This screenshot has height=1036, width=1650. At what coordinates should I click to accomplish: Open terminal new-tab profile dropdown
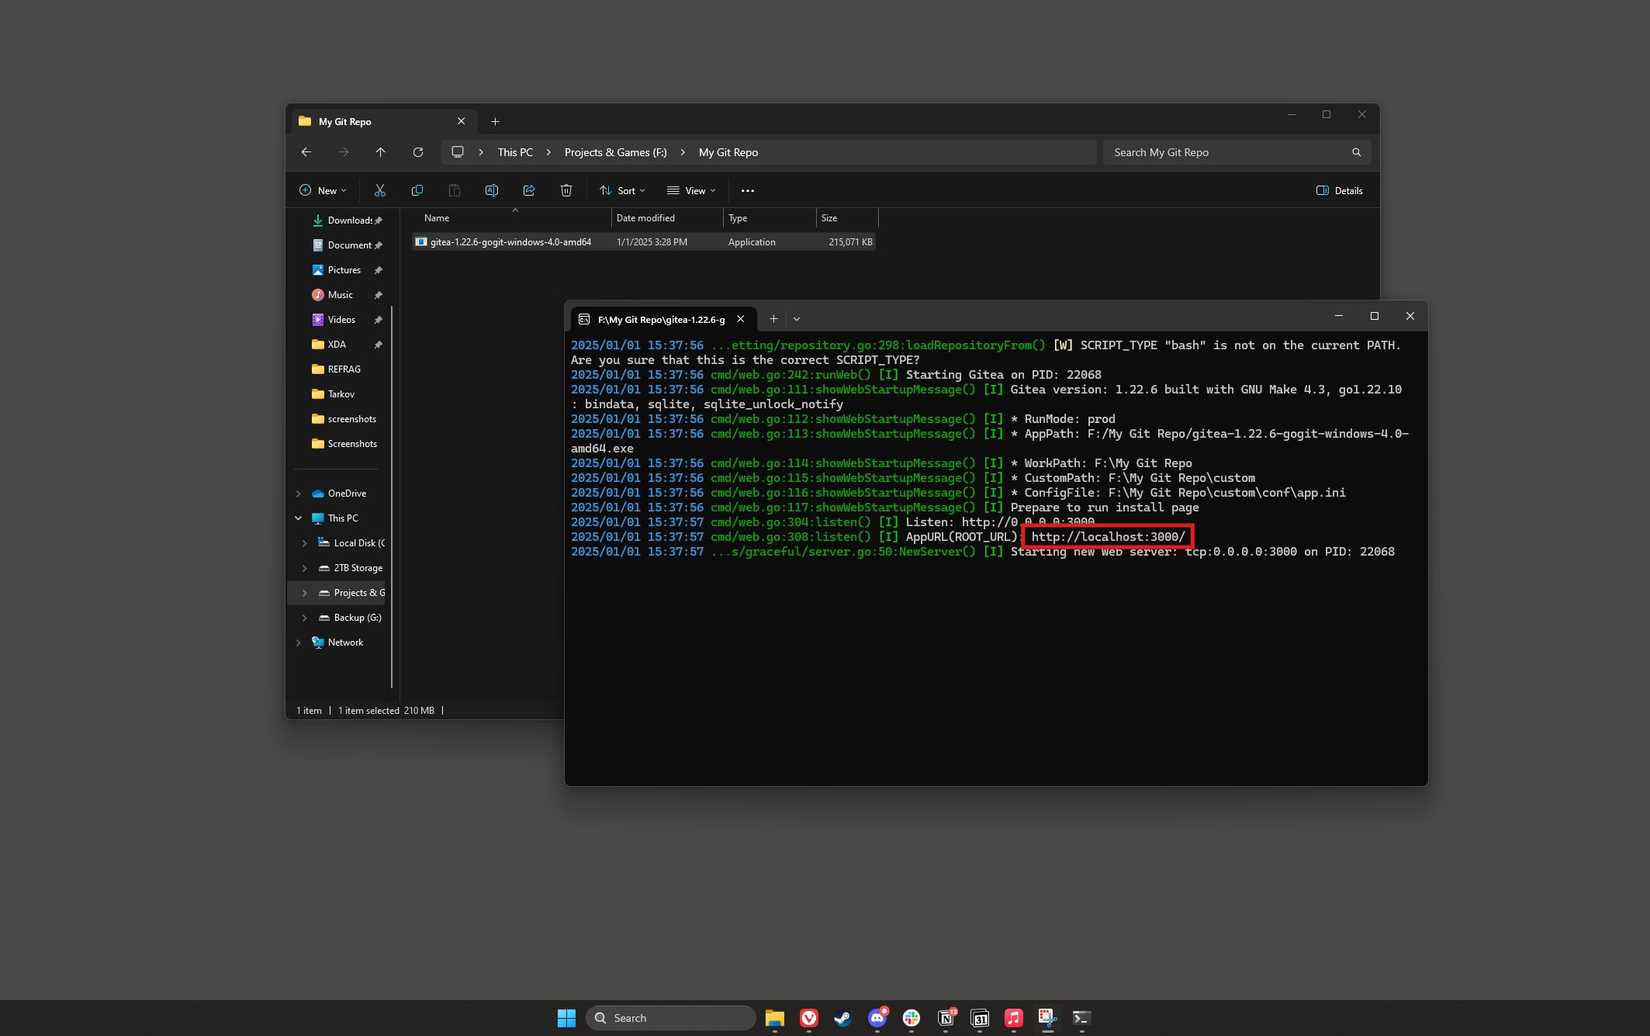[x=797, y=319]
